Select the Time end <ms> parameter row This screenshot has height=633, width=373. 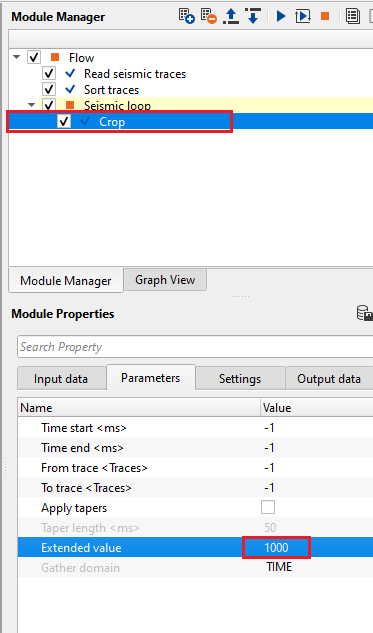195,447
